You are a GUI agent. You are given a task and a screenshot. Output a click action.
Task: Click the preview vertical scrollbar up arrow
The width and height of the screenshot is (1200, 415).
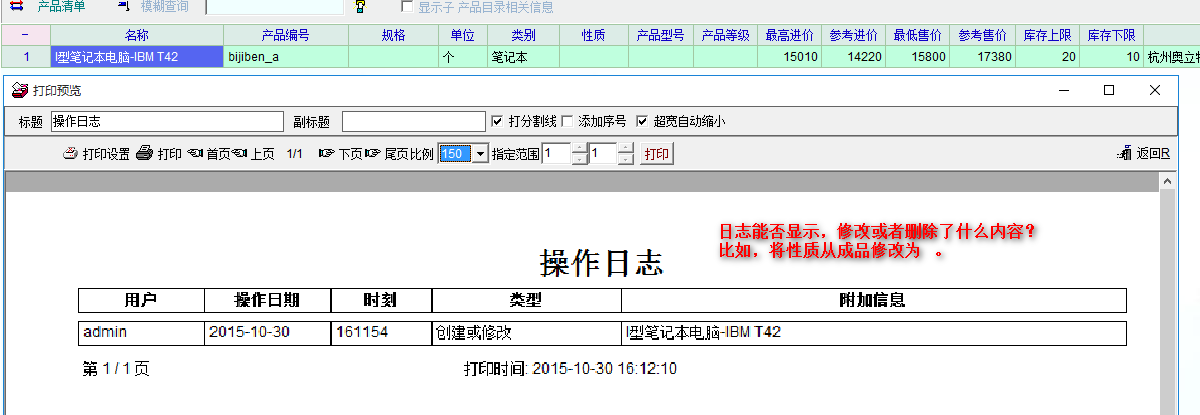click(x=1166, y=182)
